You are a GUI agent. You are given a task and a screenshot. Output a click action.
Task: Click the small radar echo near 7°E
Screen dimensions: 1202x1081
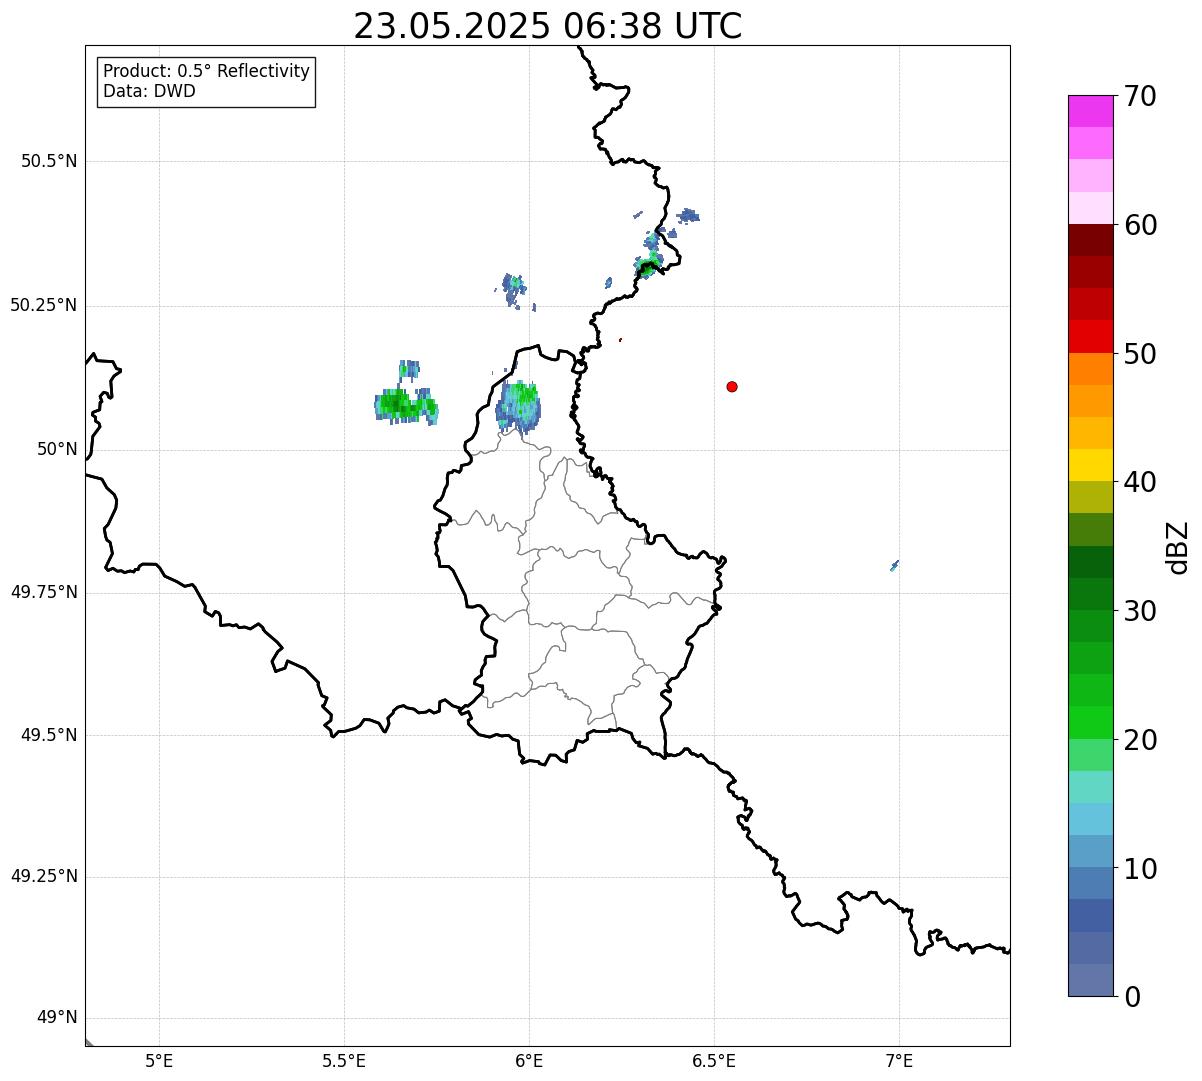pos(894,566)
